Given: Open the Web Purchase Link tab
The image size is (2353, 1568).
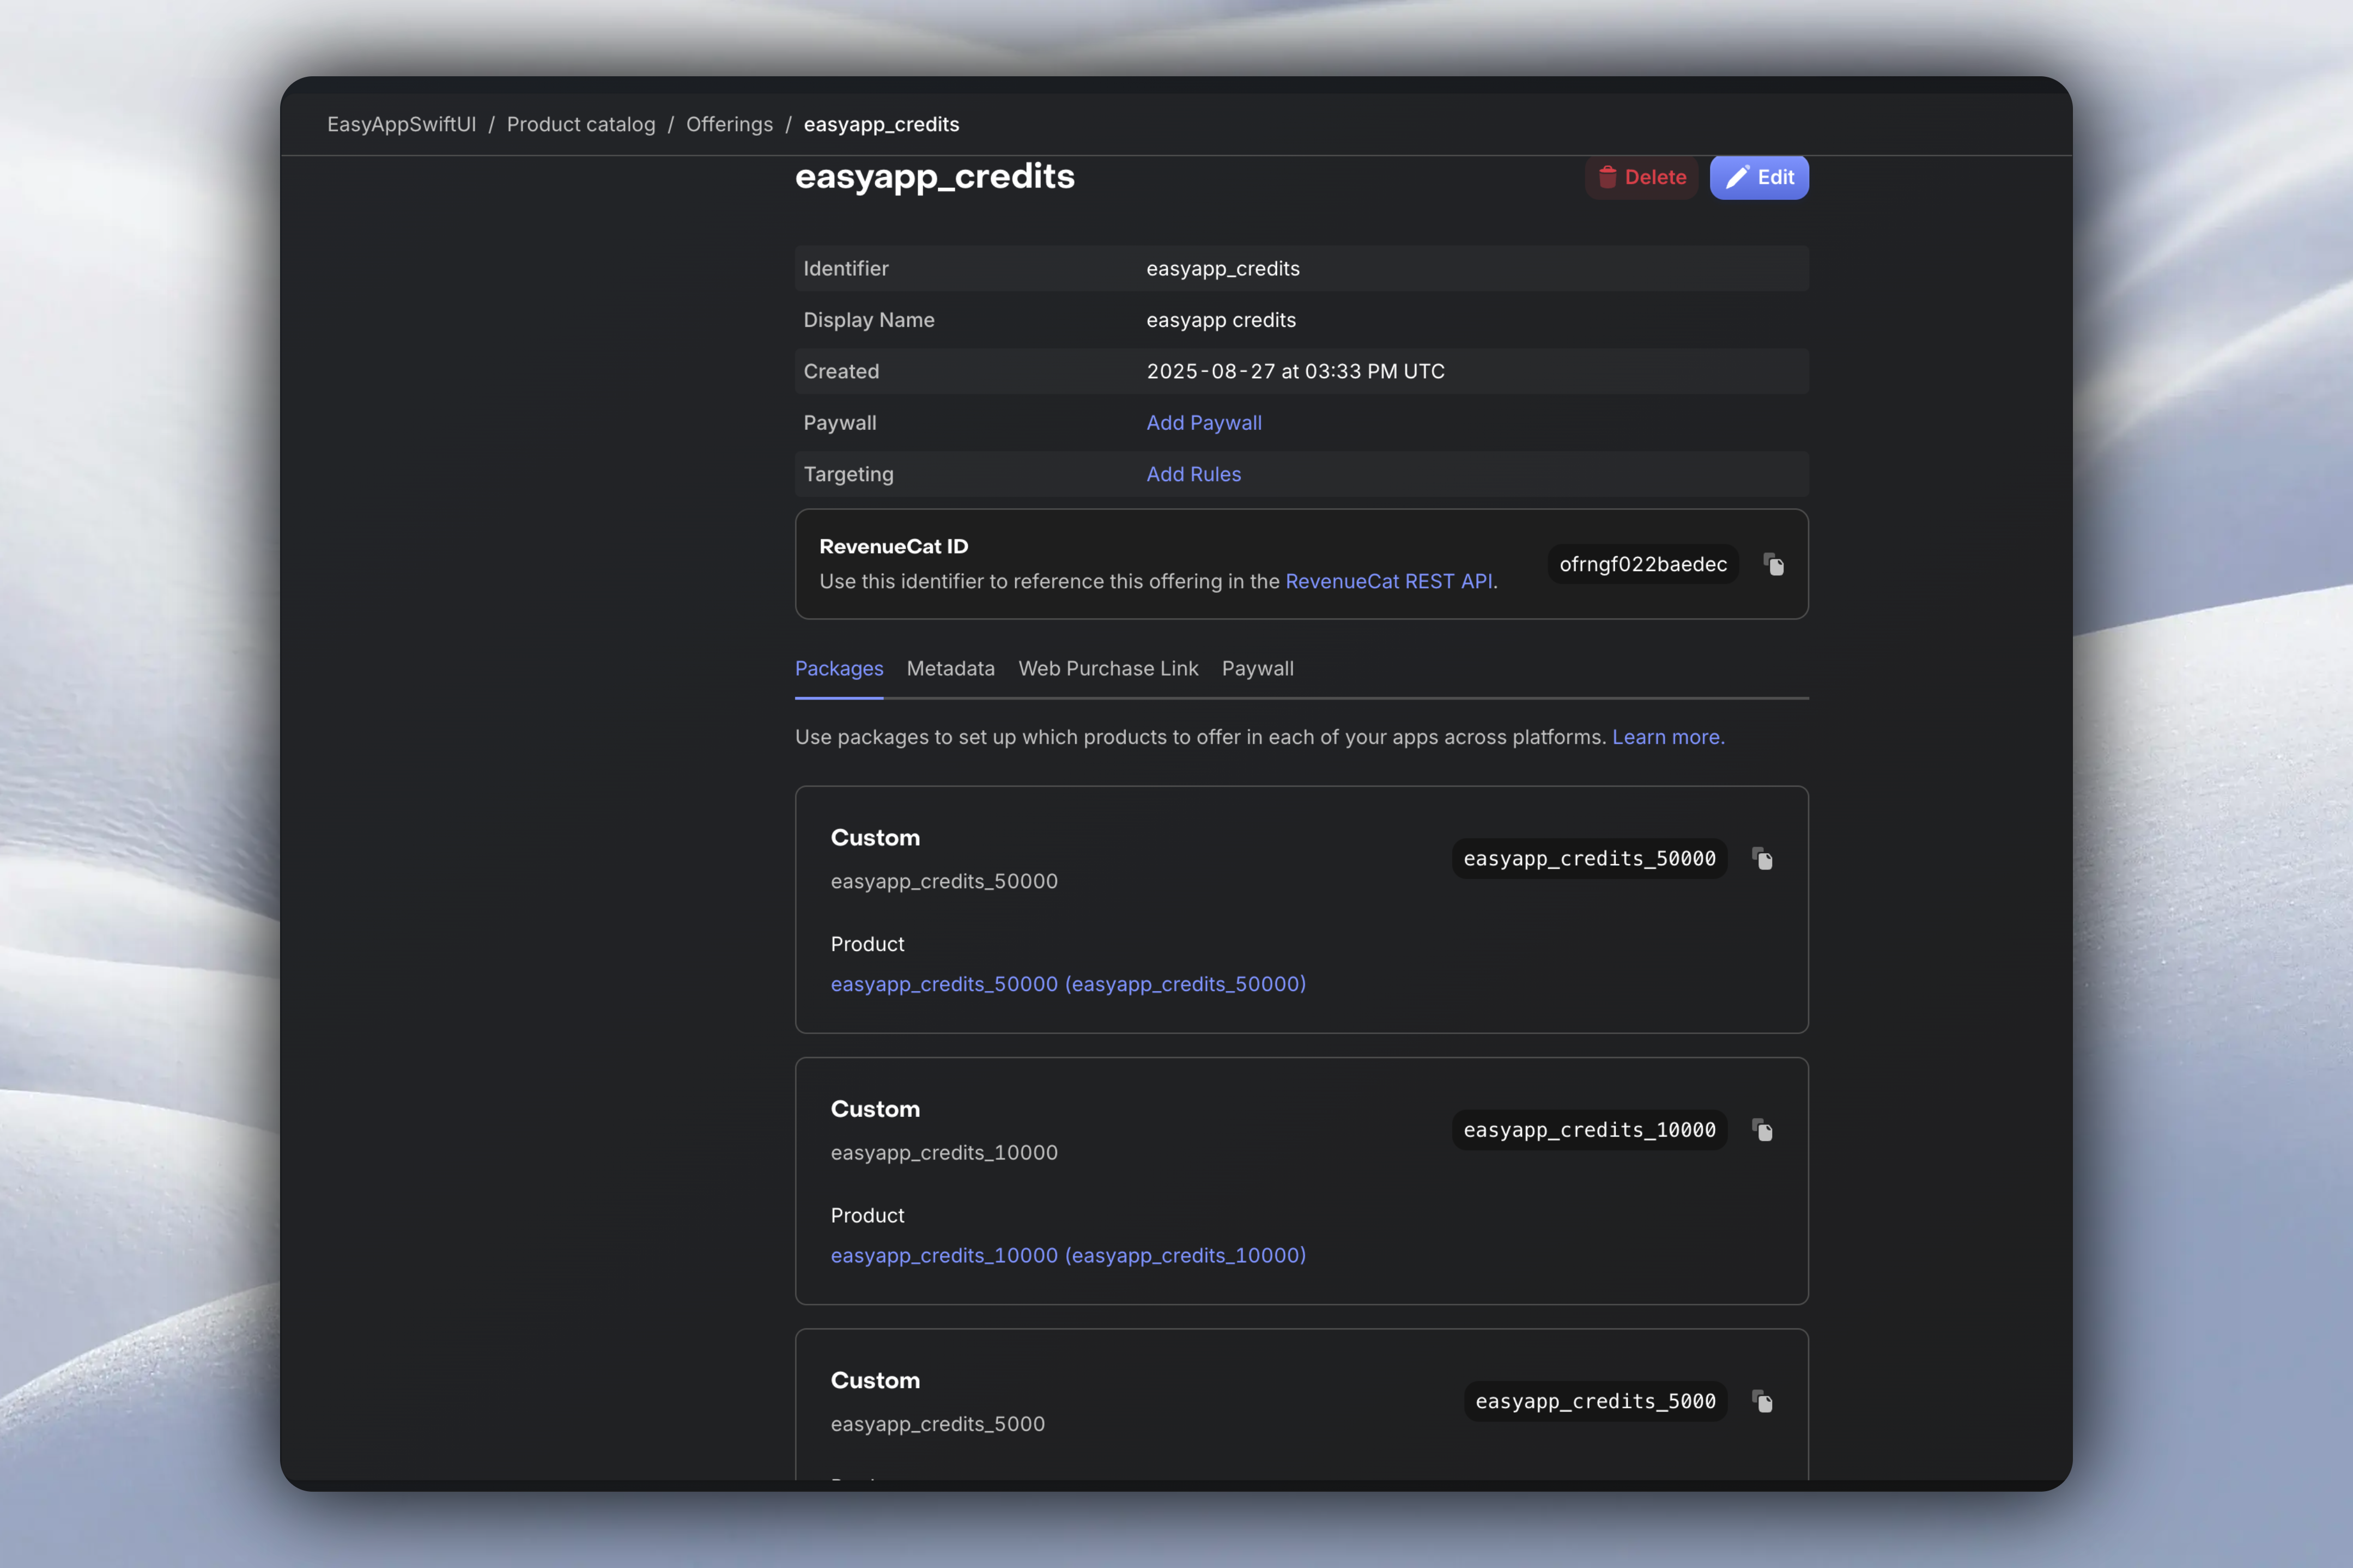Looking at the screenshot, I should 1108,668.
